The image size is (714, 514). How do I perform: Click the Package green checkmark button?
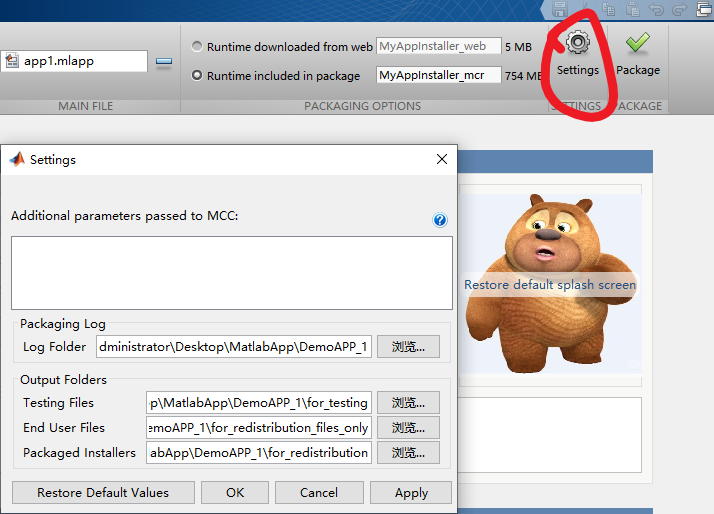click(x=638, y=54)
